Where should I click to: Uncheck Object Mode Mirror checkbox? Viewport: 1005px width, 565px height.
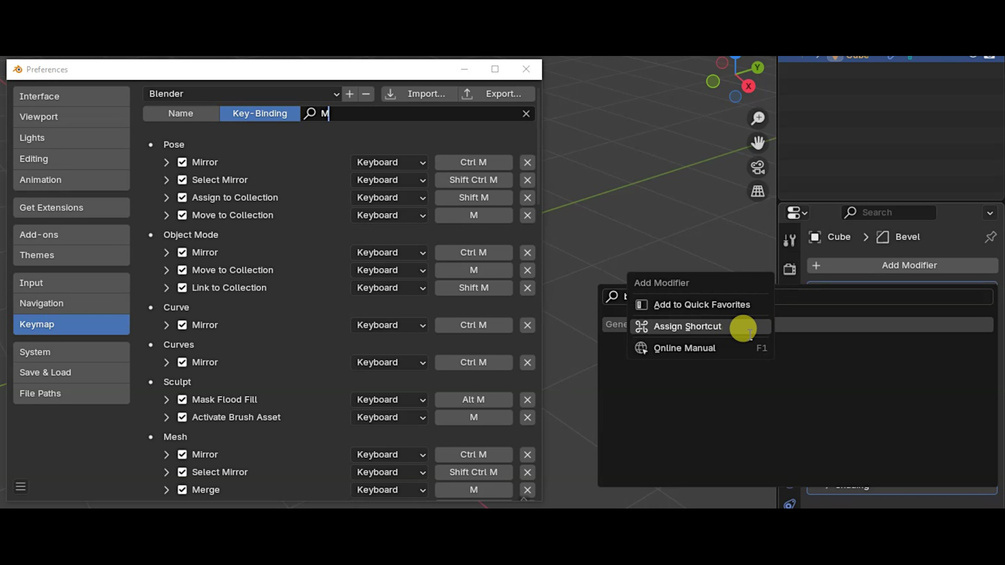[x=182, y=252]
